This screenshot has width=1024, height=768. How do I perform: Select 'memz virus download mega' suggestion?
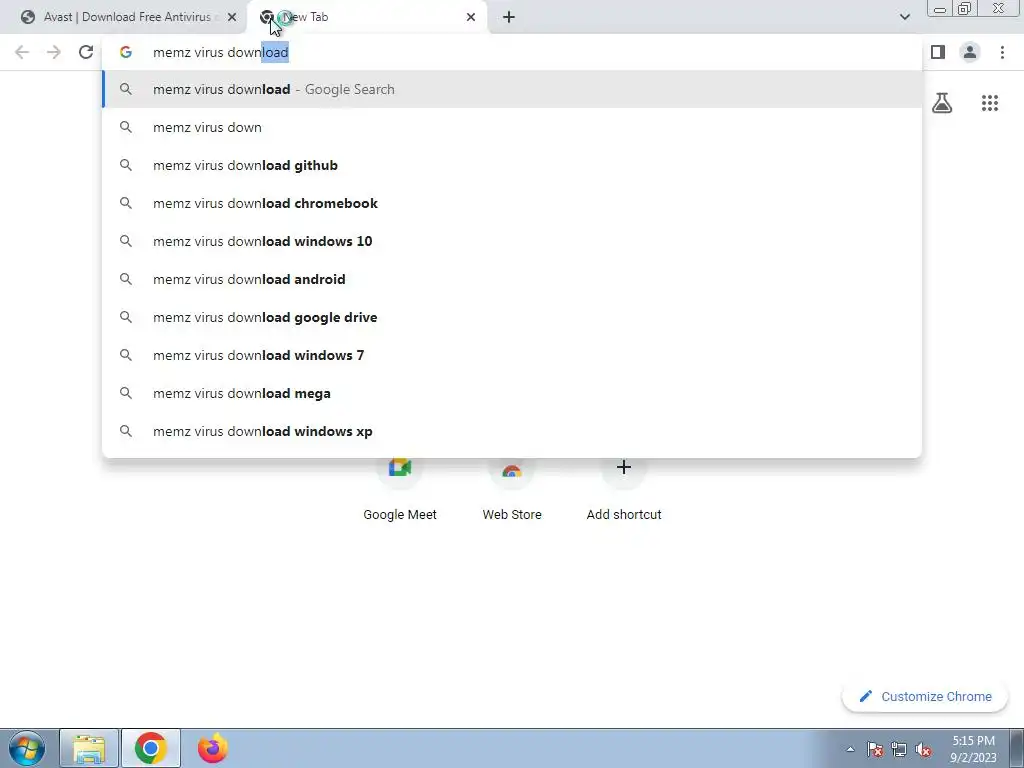[x=512, y=393]
